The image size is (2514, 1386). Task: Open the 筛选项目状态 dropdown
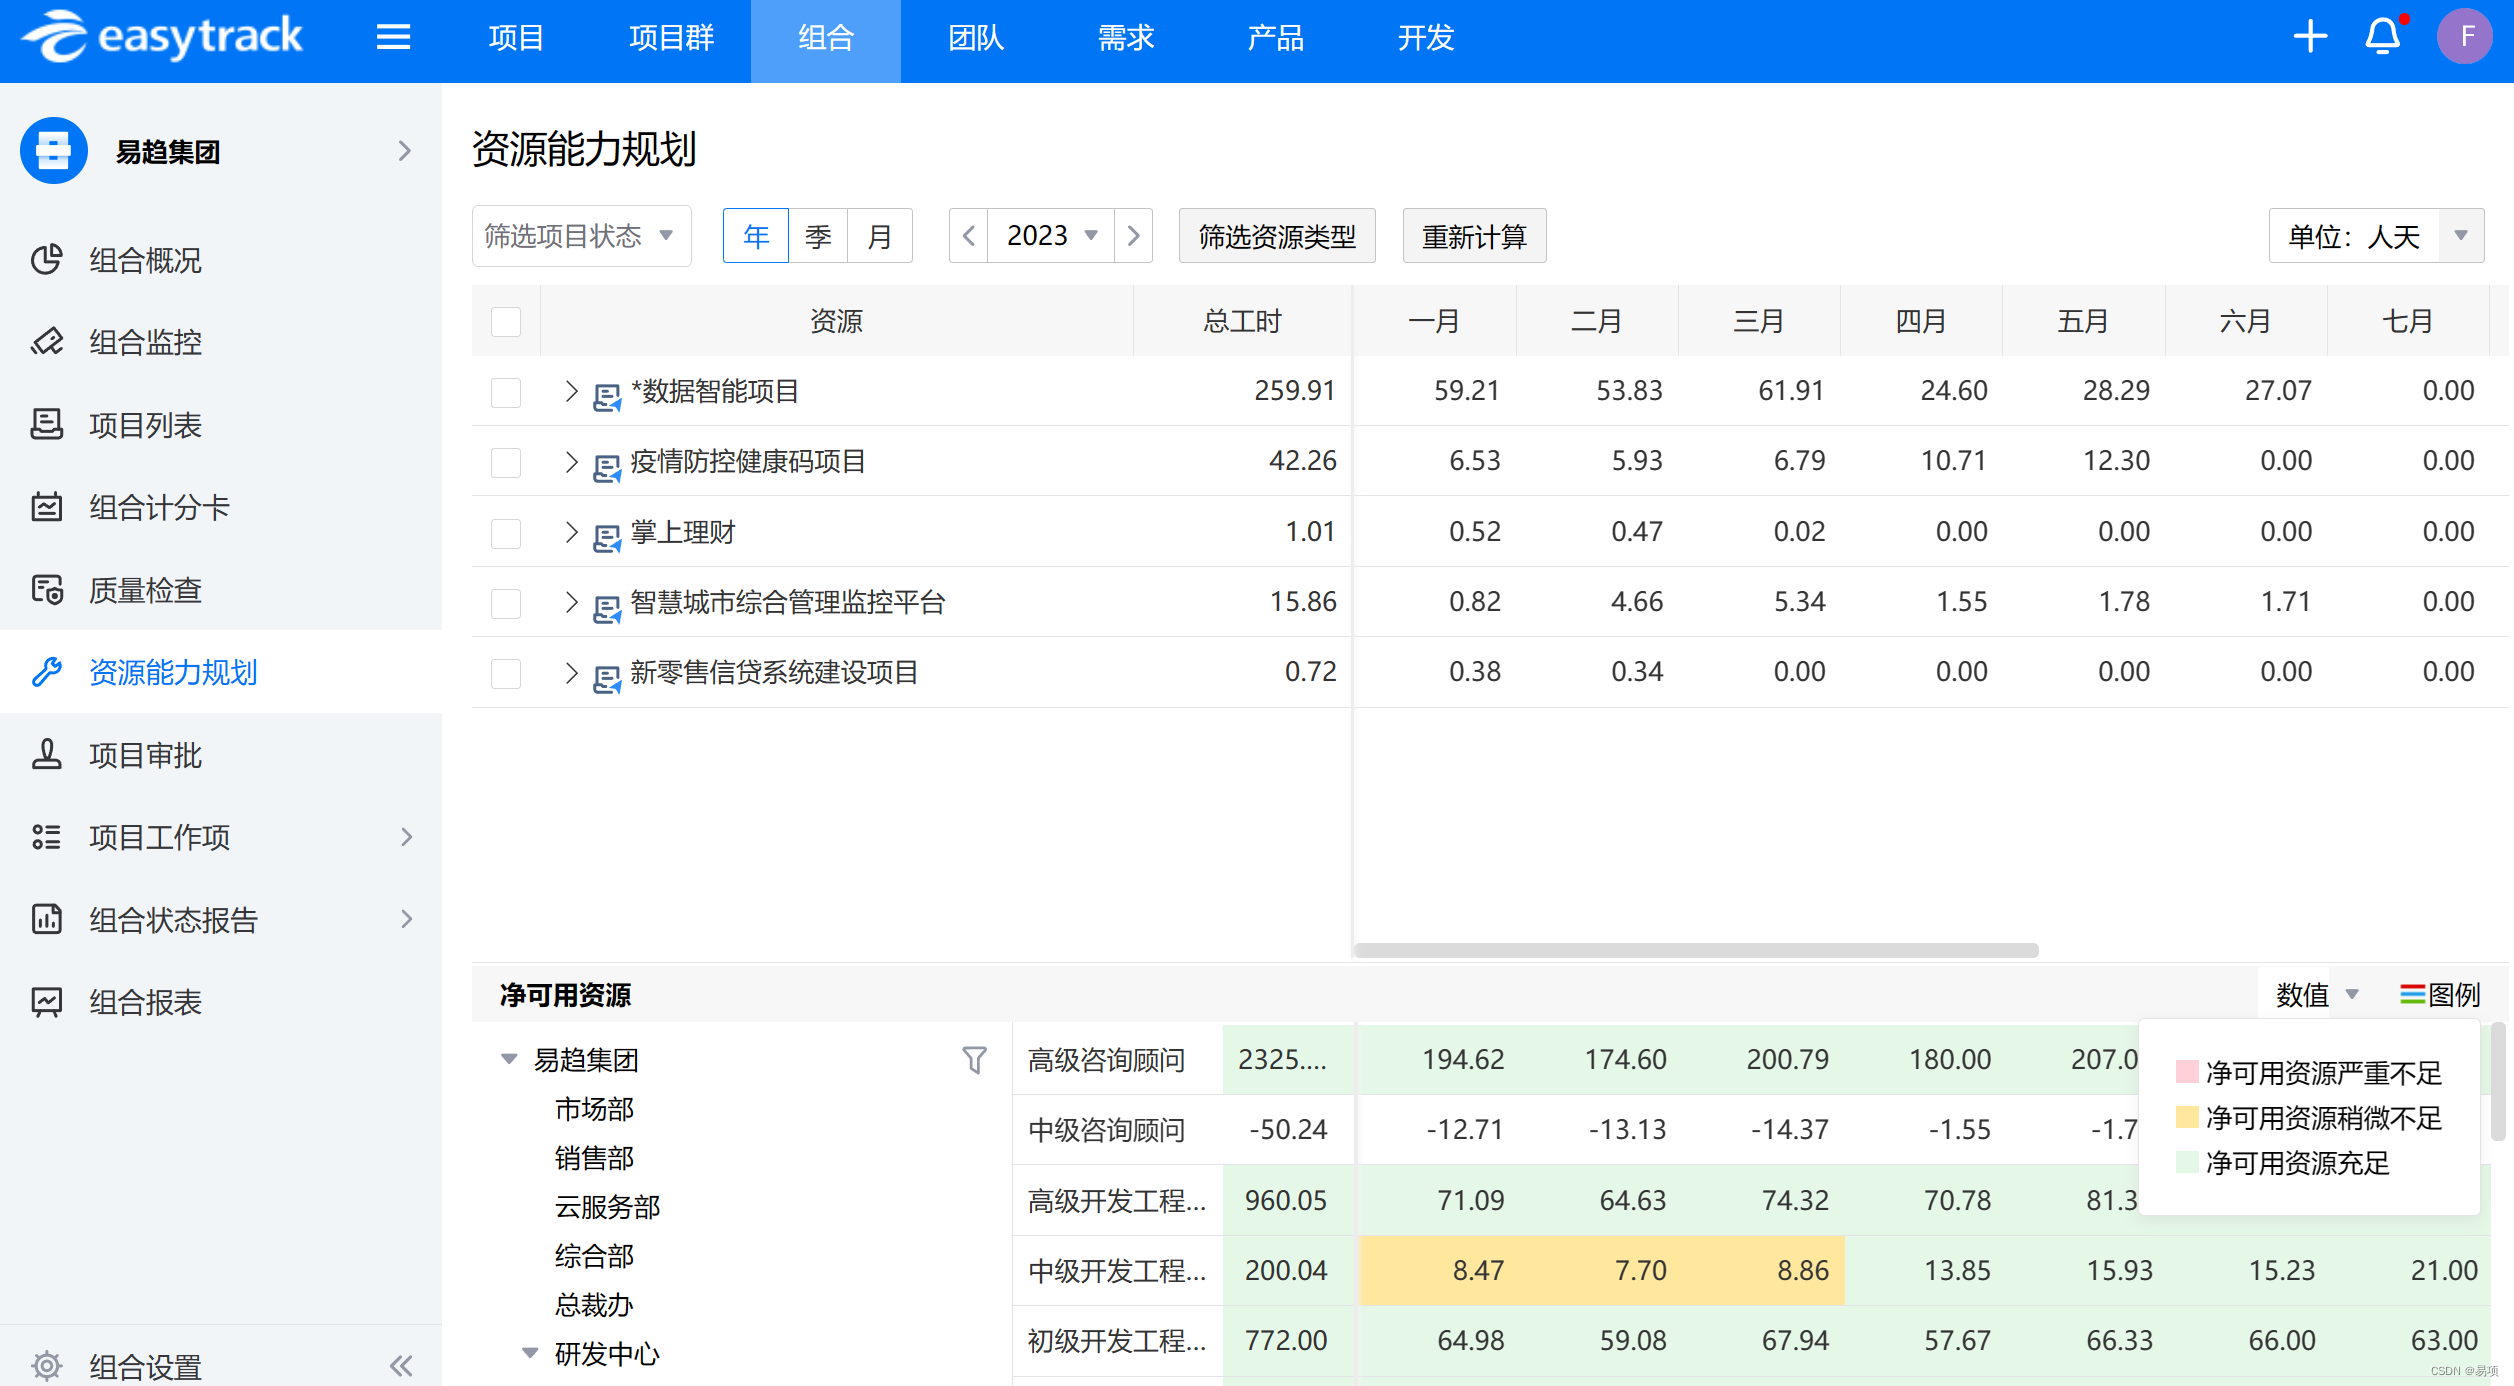(581, 236)
